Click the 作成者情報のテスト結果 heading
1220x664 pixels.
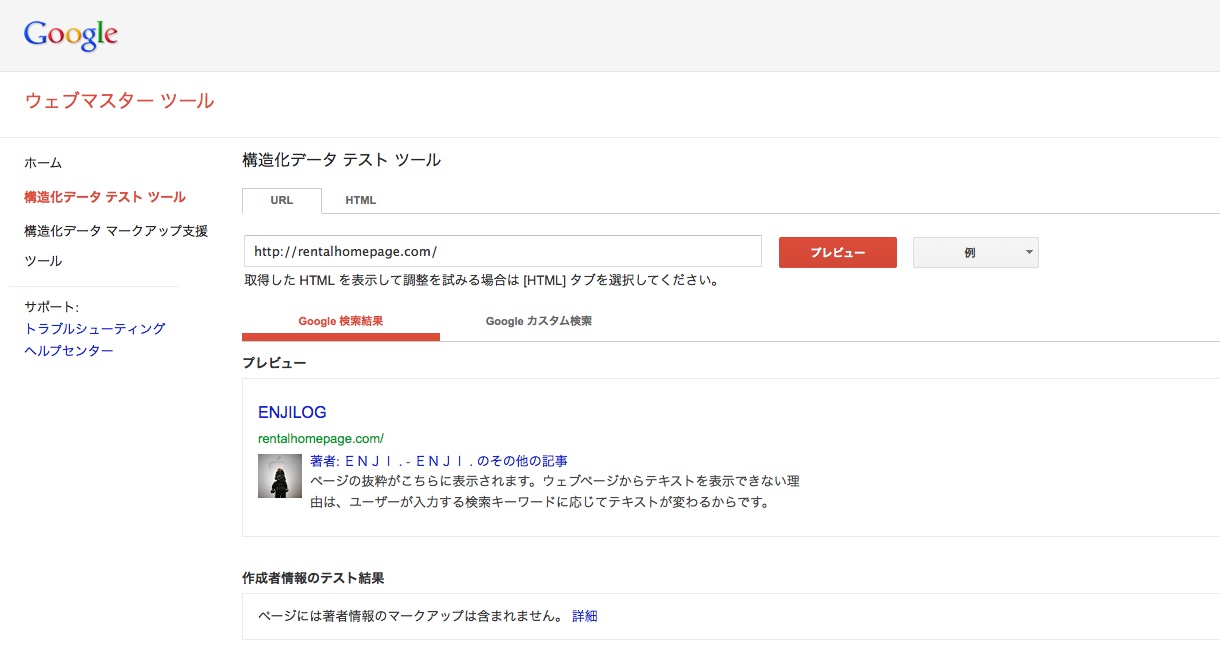coord(314,578)
